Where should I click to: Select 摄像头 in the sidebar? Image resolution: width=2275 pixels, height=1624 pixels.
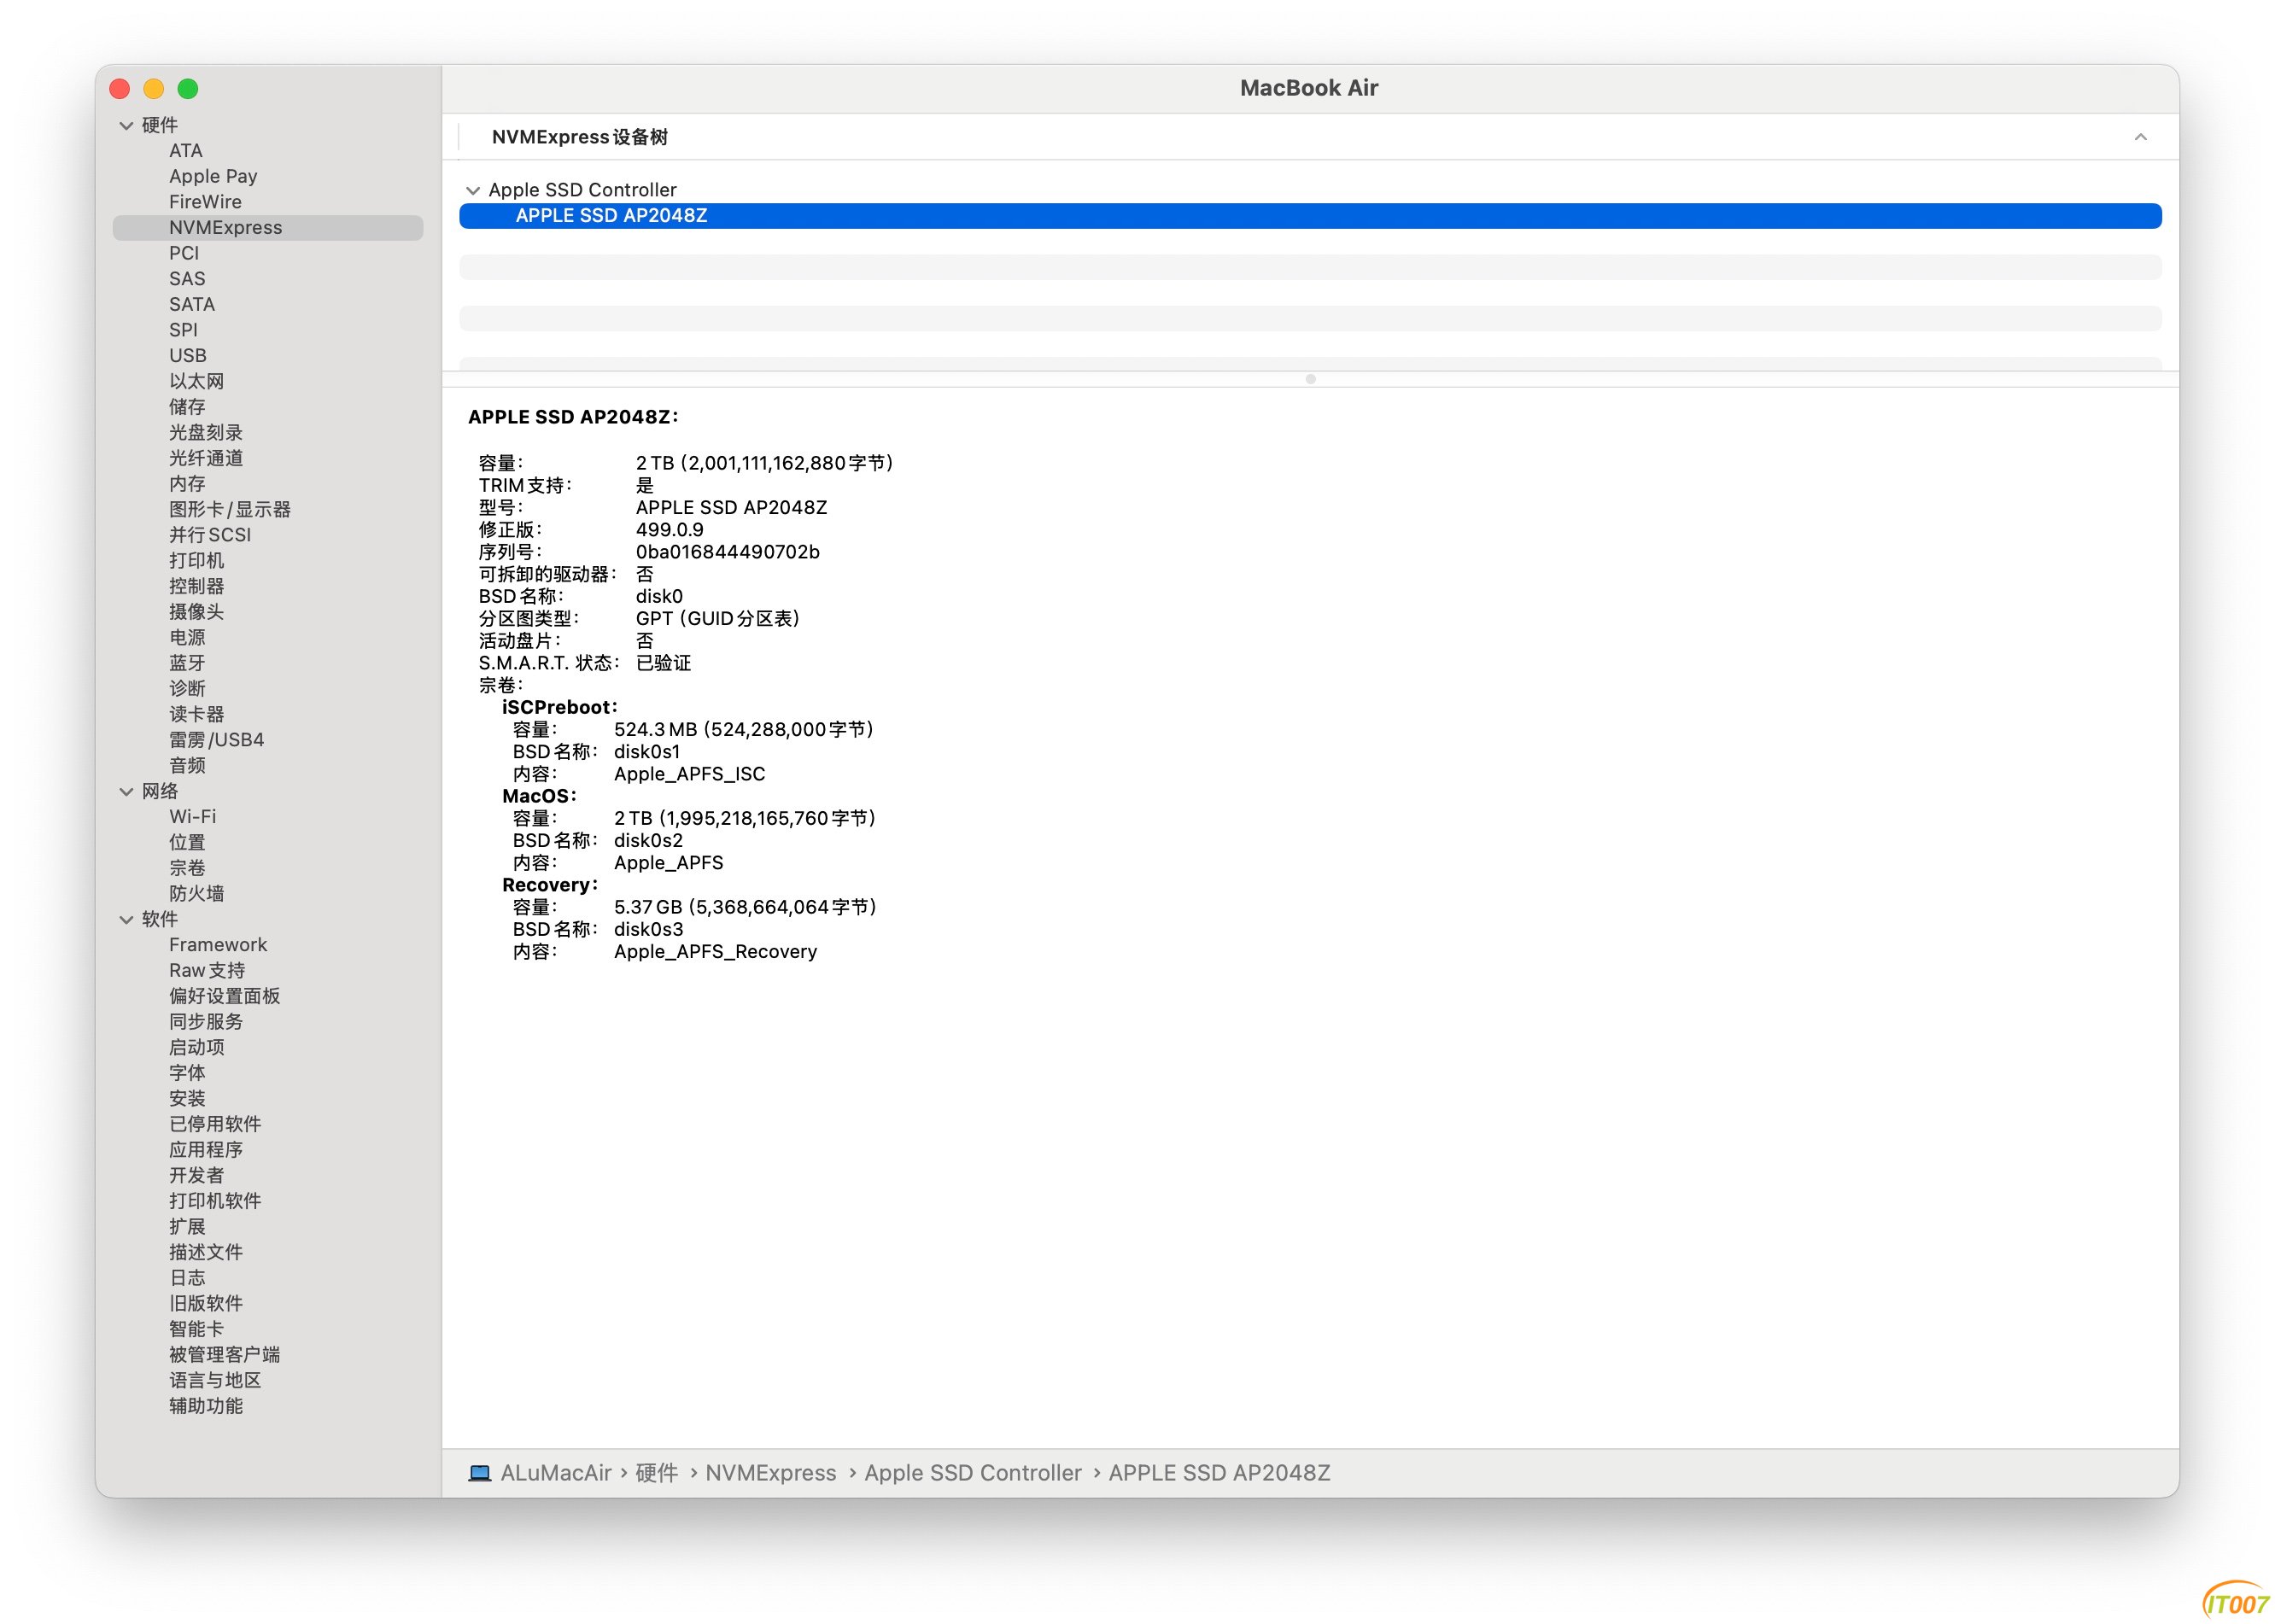[196, 612]
